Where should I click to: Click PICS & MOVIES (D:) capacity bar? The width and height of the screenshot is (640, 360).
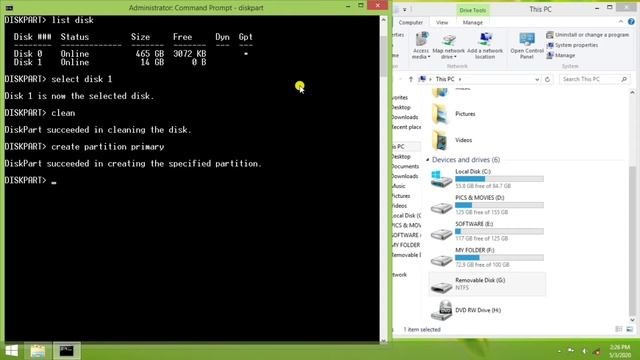(x=499, y=205)
